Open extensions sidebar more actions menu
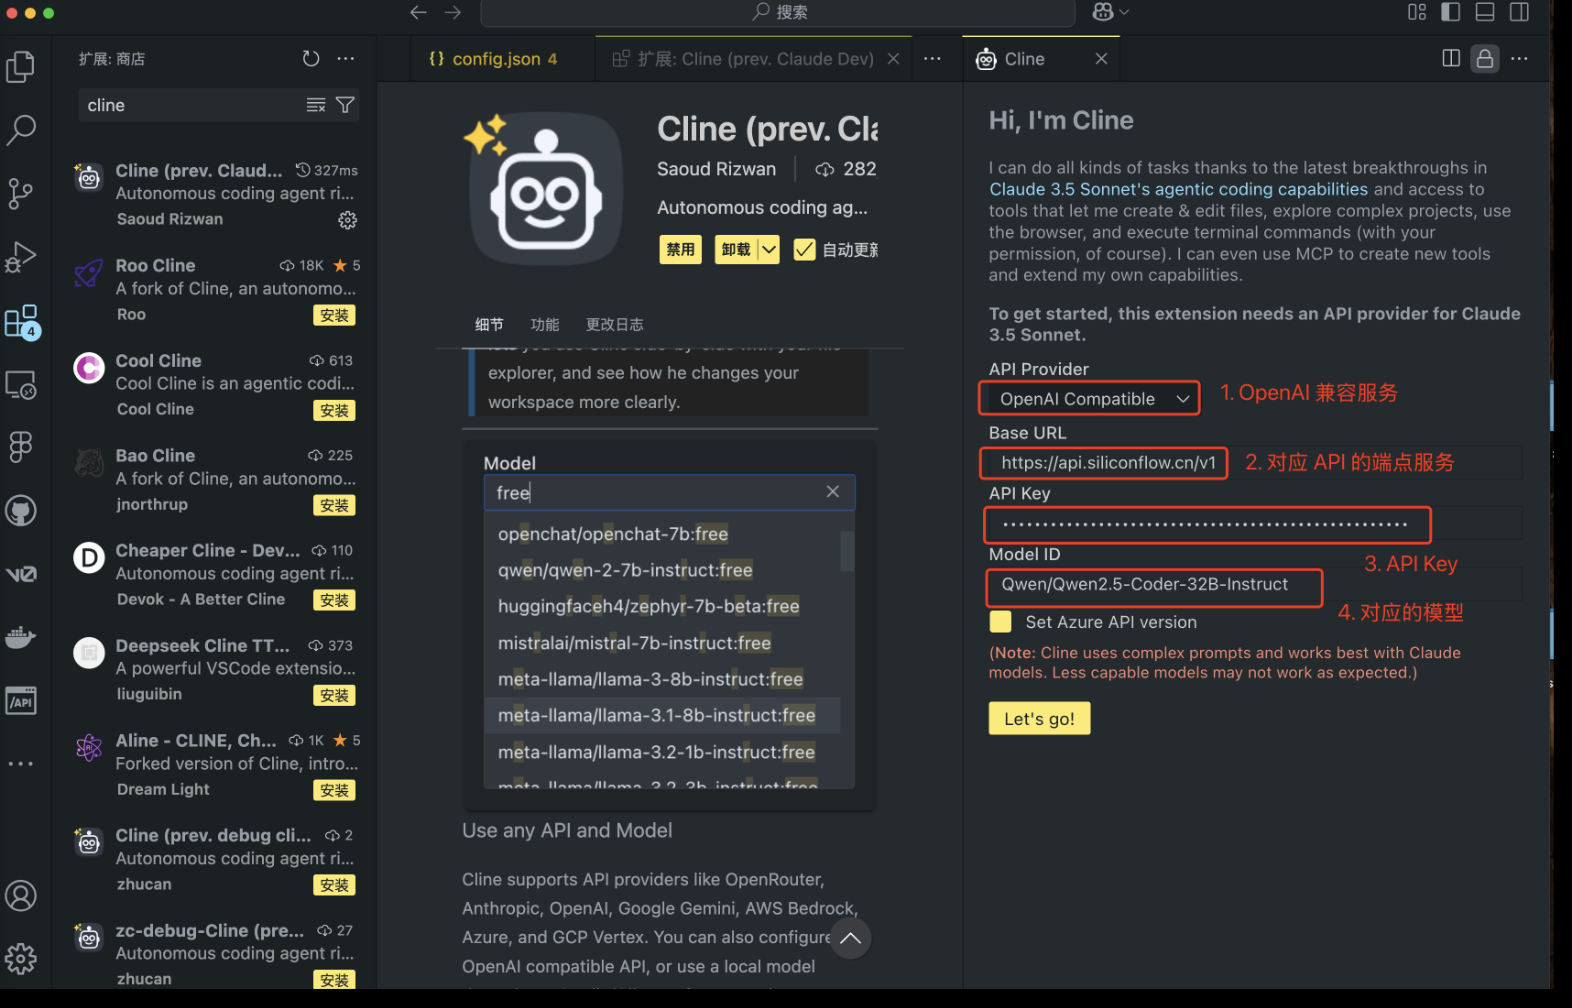Screen dimensions: 1572x1008 click(346, 59)
